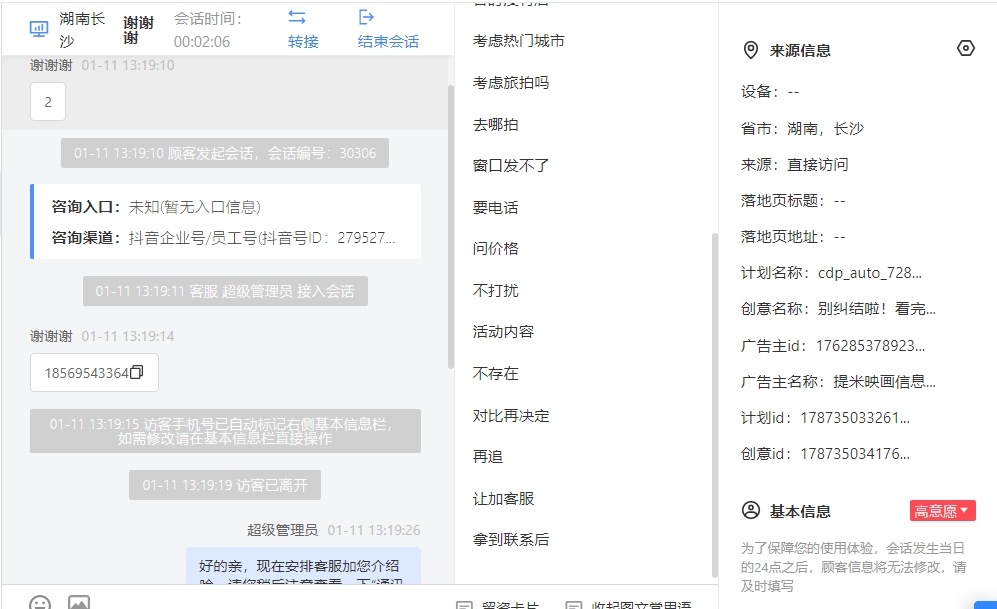
Task: Click the 会话时间 00:02:06 timer
Action: point(208,31)
